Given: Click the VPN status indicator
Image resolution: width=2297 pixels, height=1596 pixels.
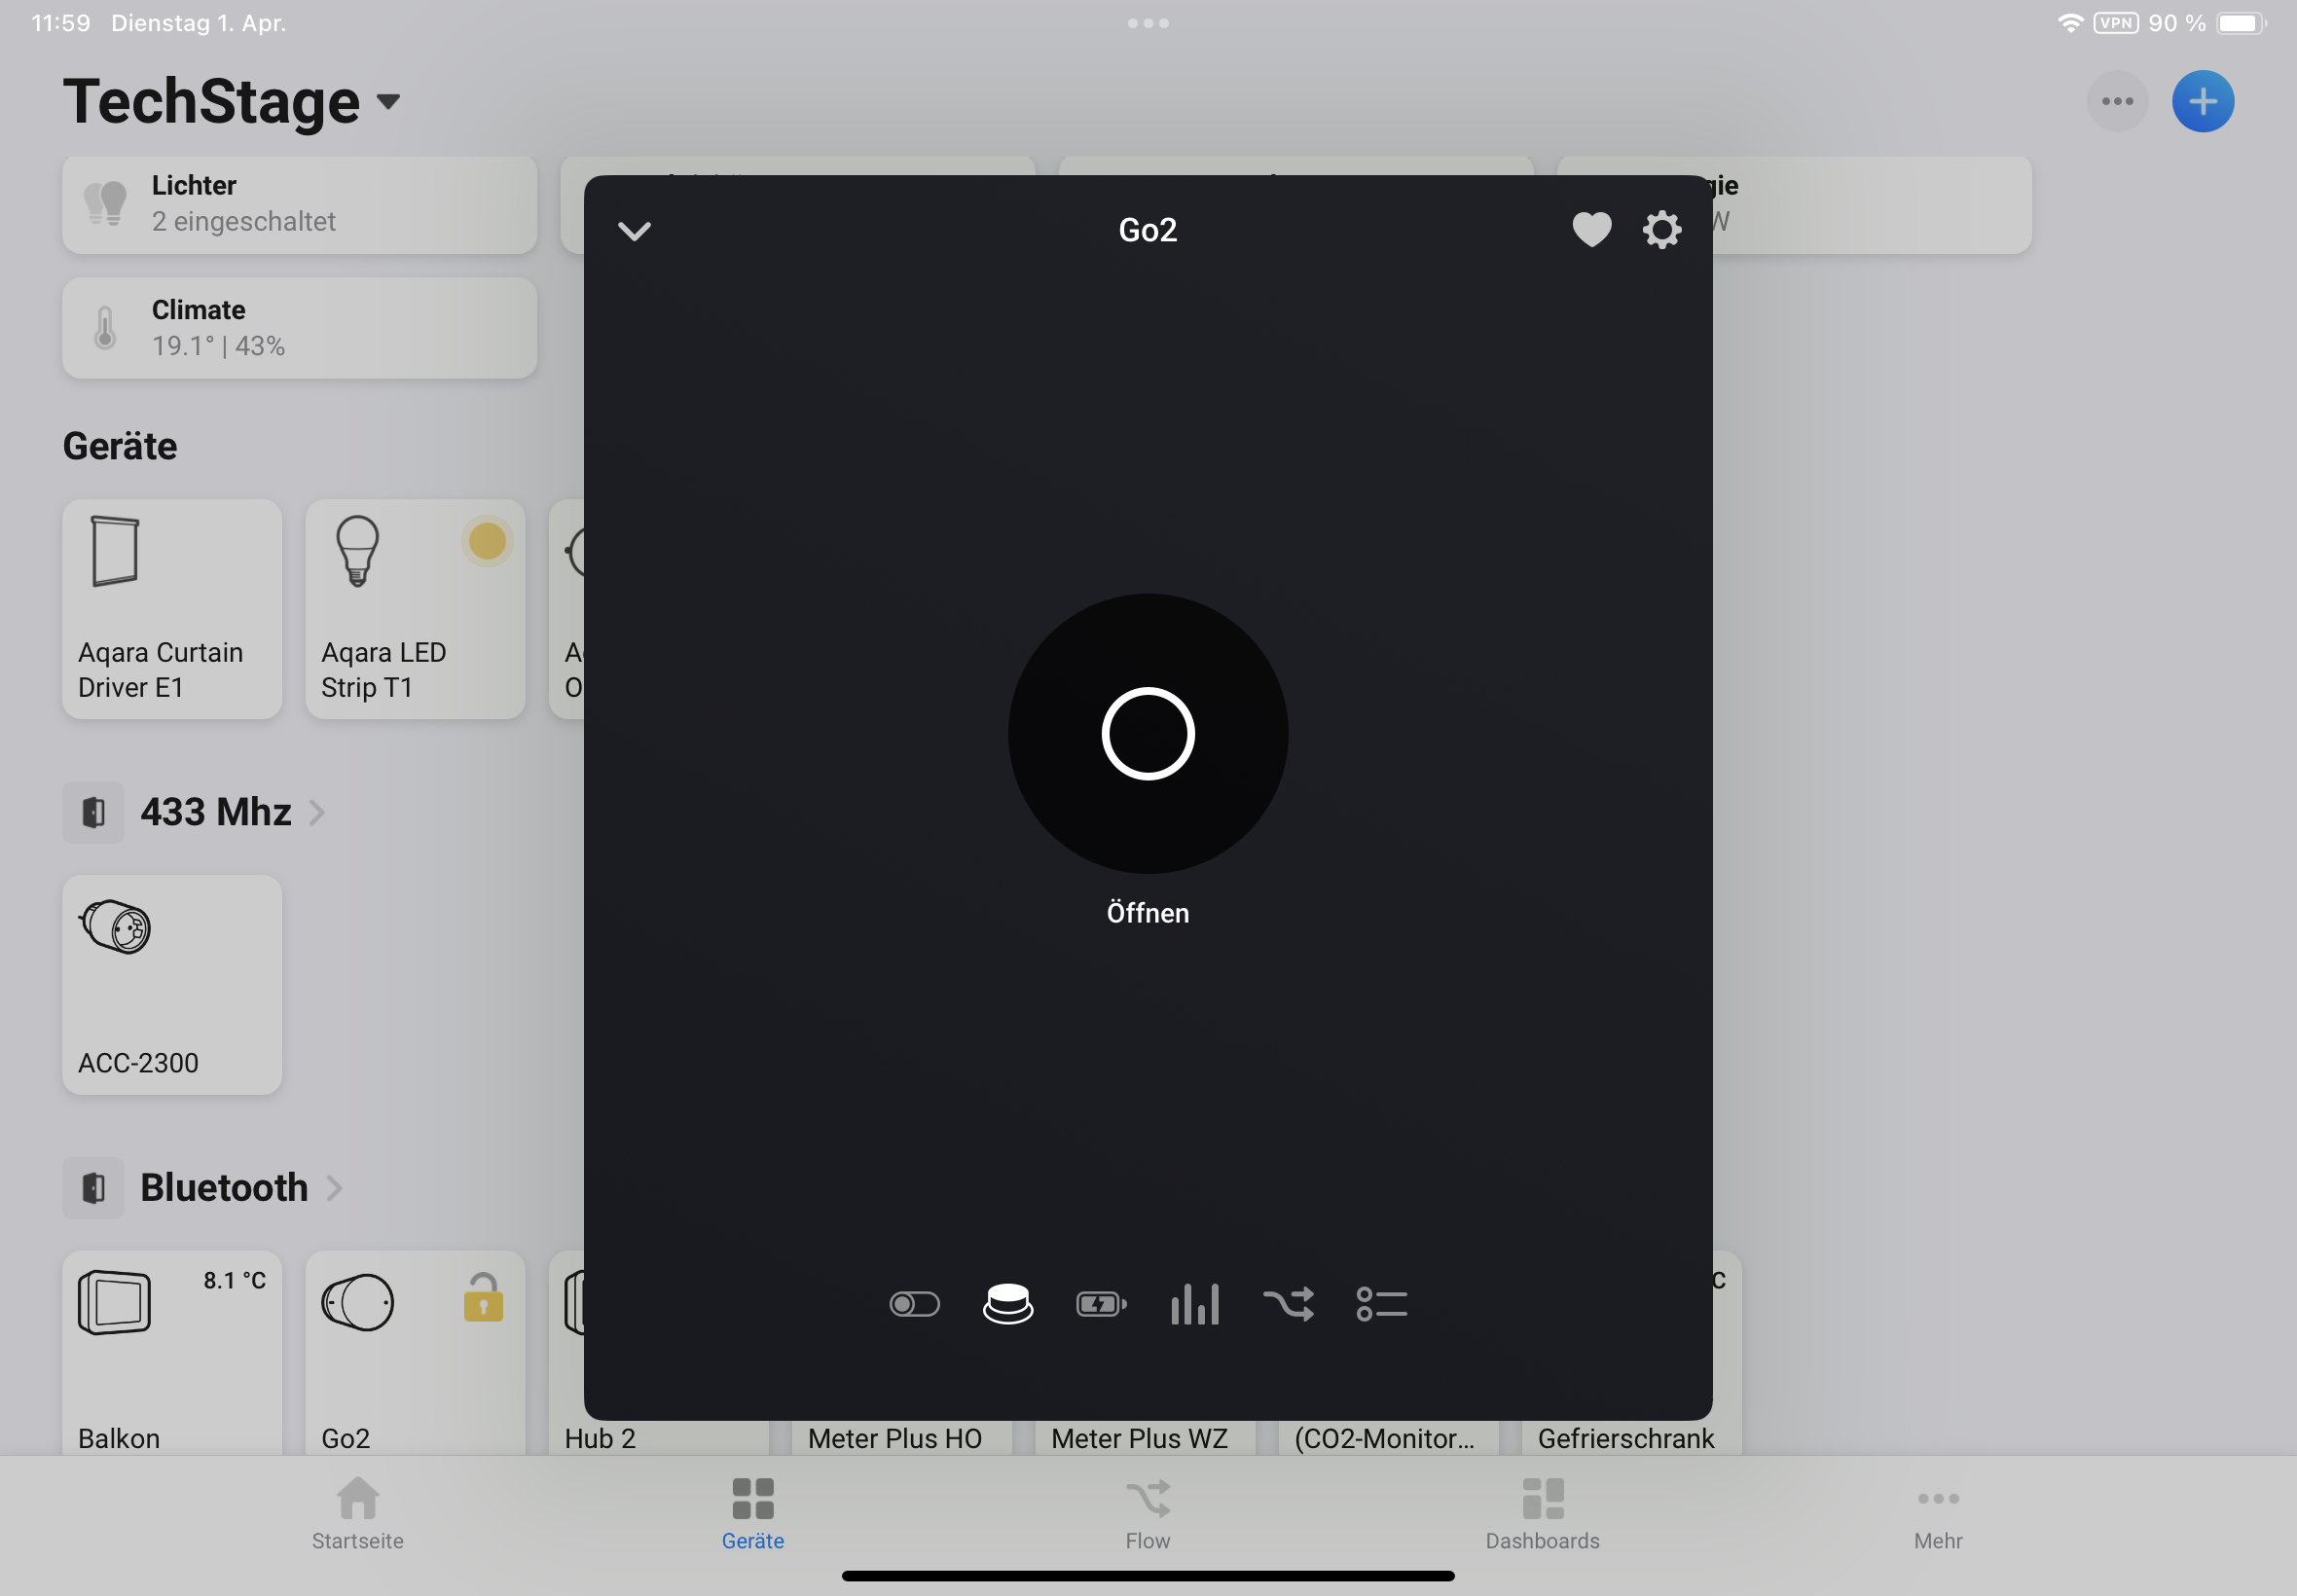Looking at the screenshot, I should click(2115, 23).
